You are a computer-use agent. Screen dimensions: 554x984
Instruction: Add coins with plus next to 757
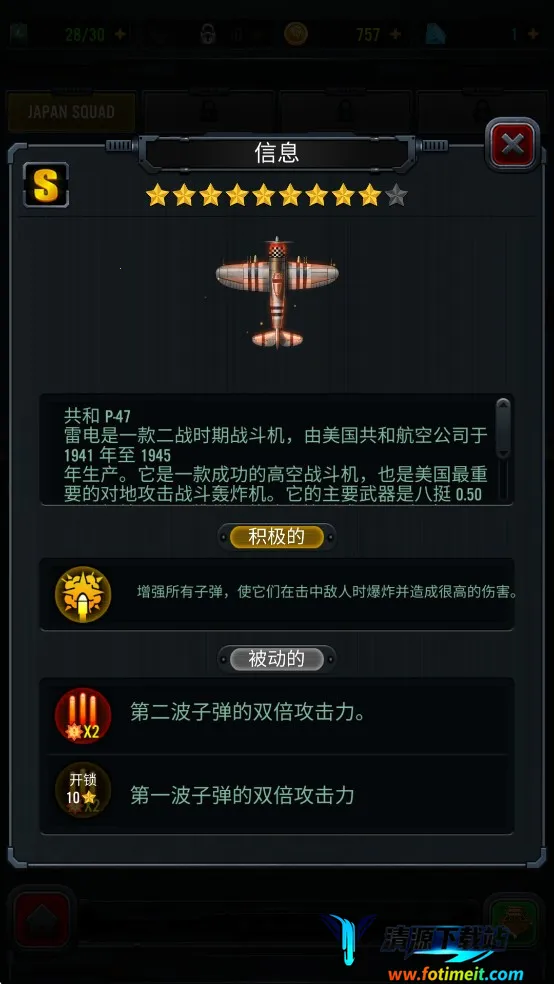[x=395, y=34]
